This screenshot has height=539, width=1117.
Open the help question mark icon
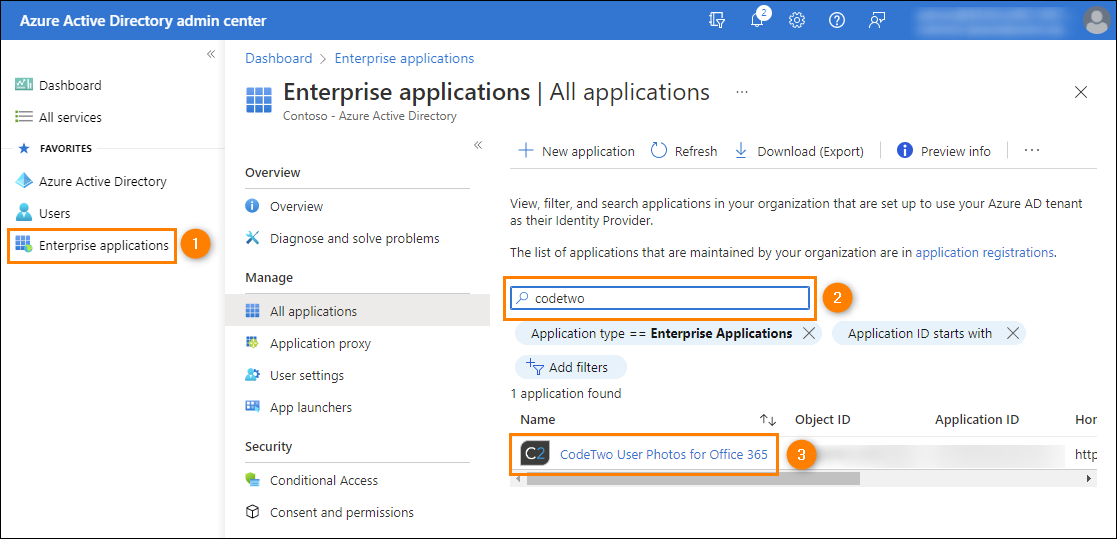point(837,21)
